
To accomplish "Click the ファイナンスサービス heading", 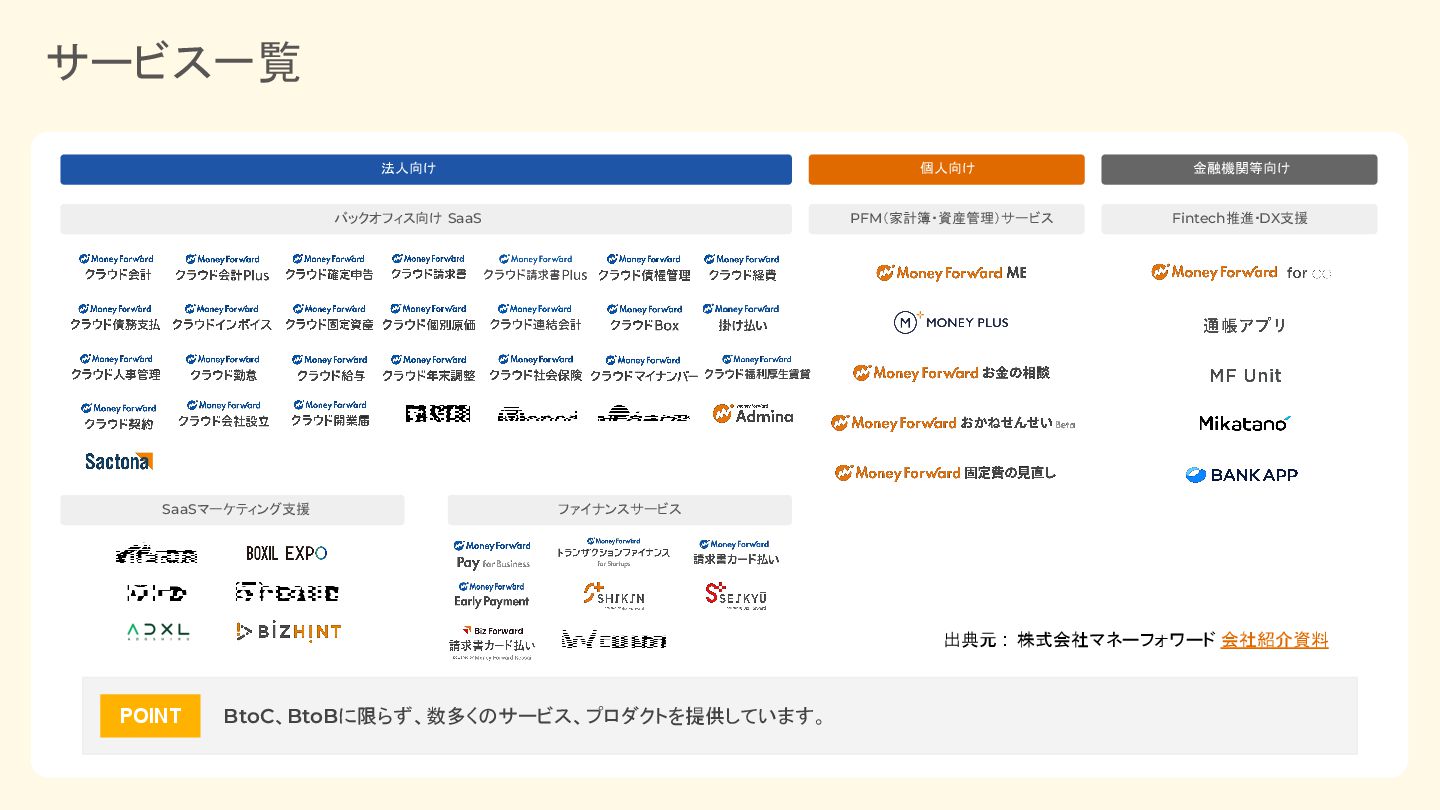I will tap(620, 510).
